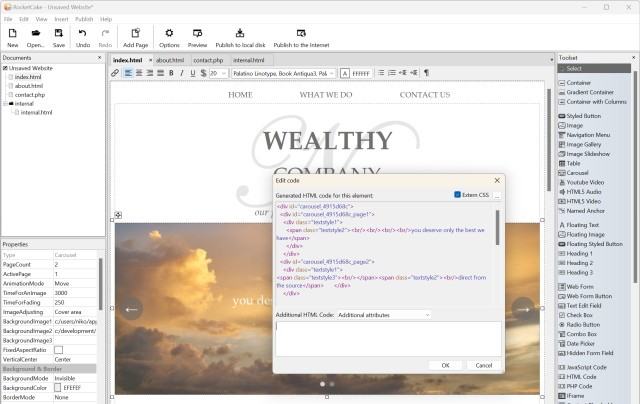Open the Options gear icon

(x=169, y=37)
